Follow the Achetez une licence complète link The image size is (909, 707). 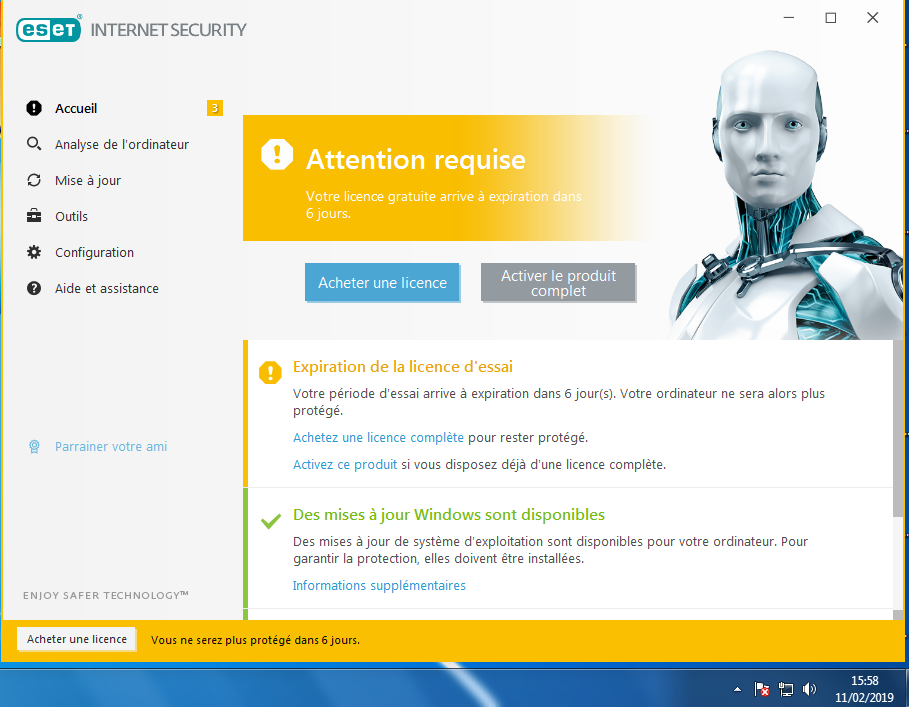[x=378, y=438]
